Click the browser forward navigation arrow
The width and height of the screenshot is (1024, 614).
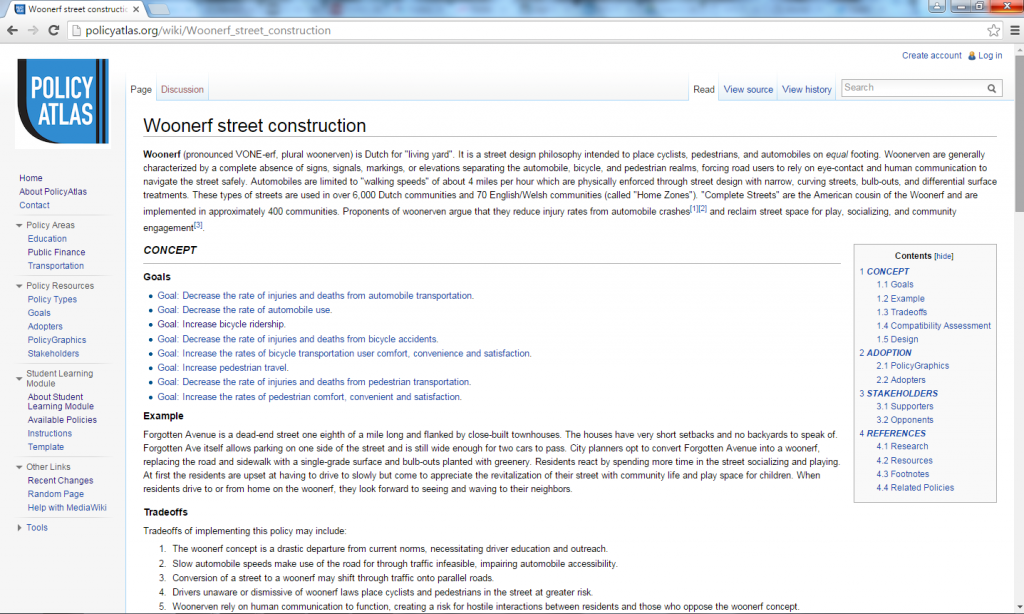click(x=32, y=30)
